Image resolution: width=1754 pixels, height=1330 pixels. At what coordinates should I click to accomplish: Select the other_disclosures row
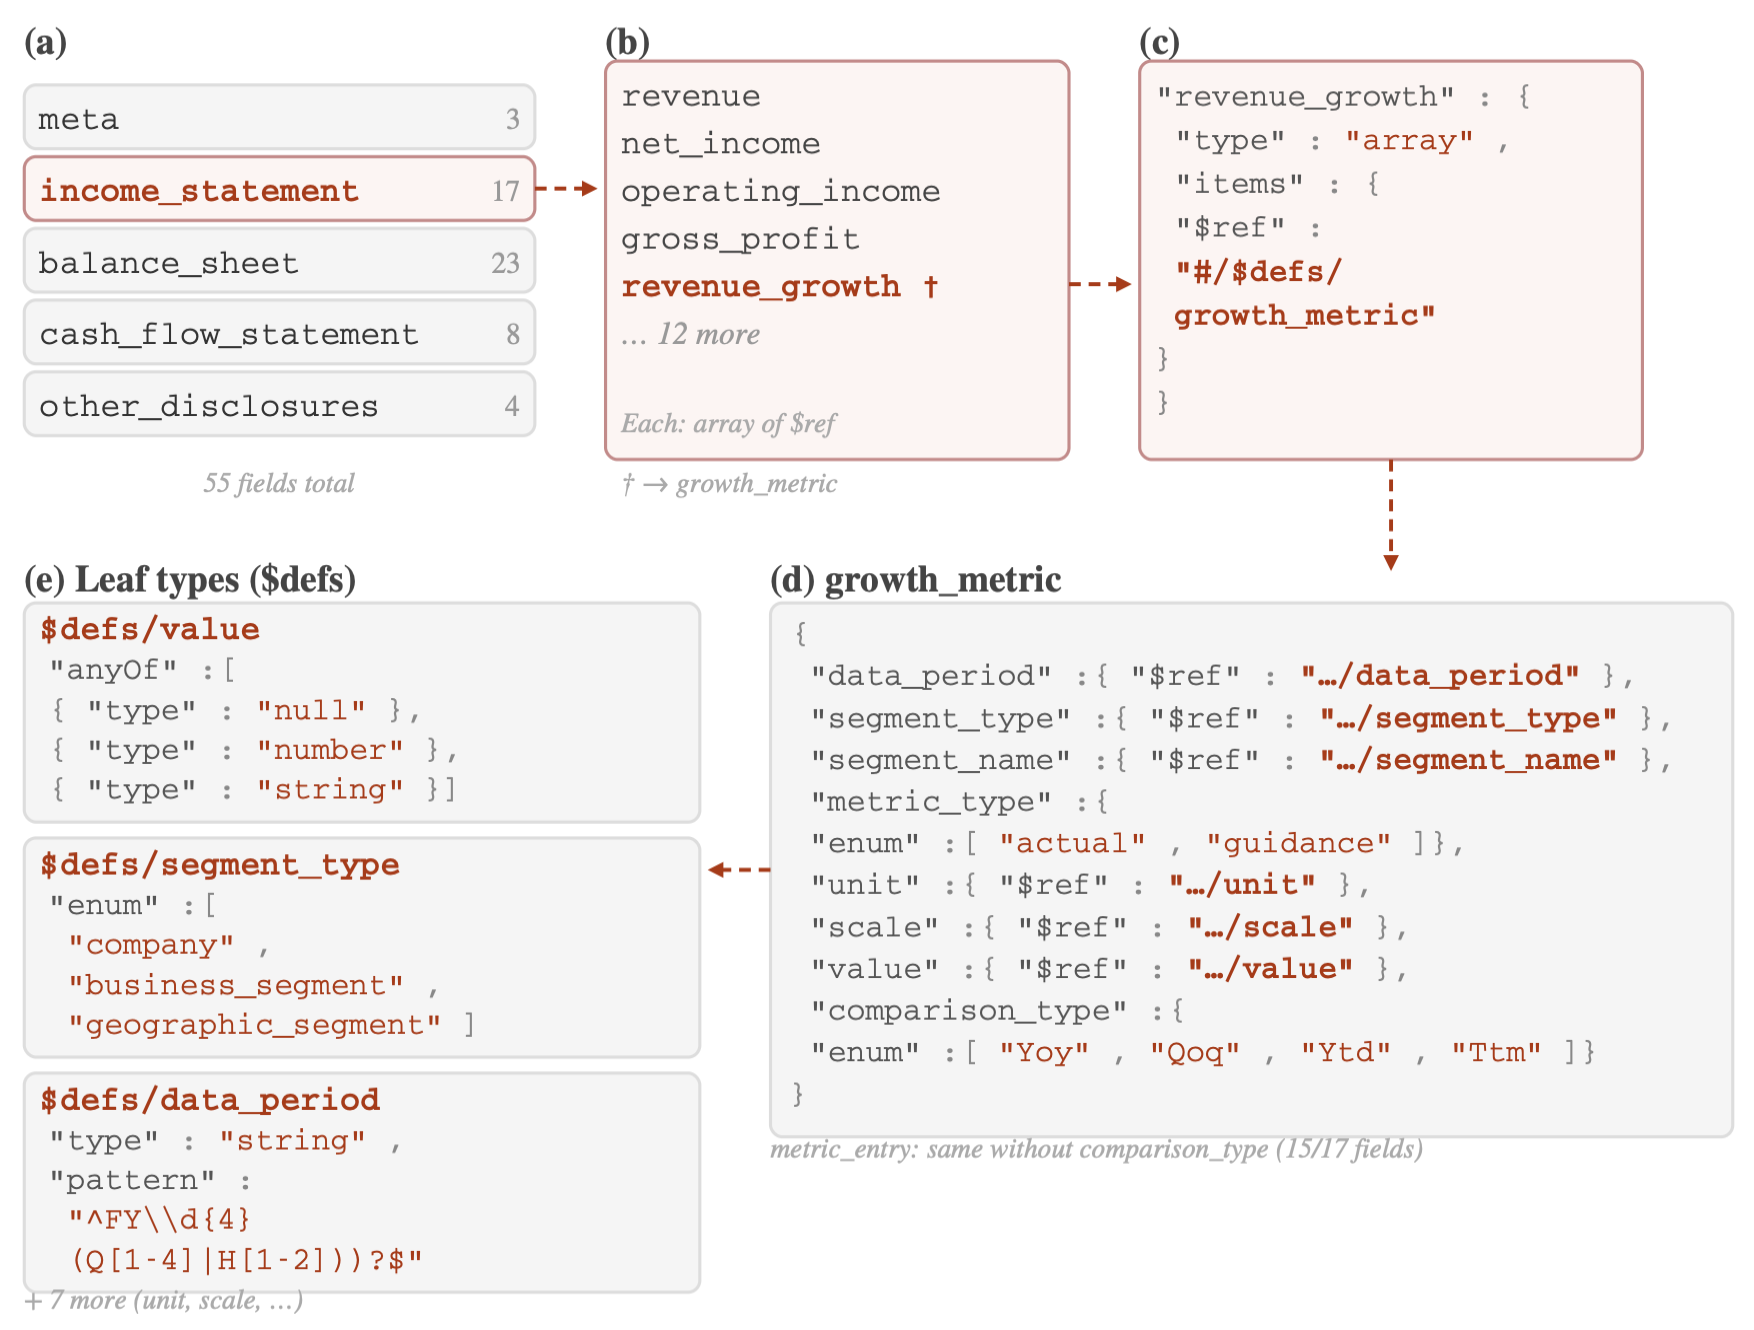(279, 405)
